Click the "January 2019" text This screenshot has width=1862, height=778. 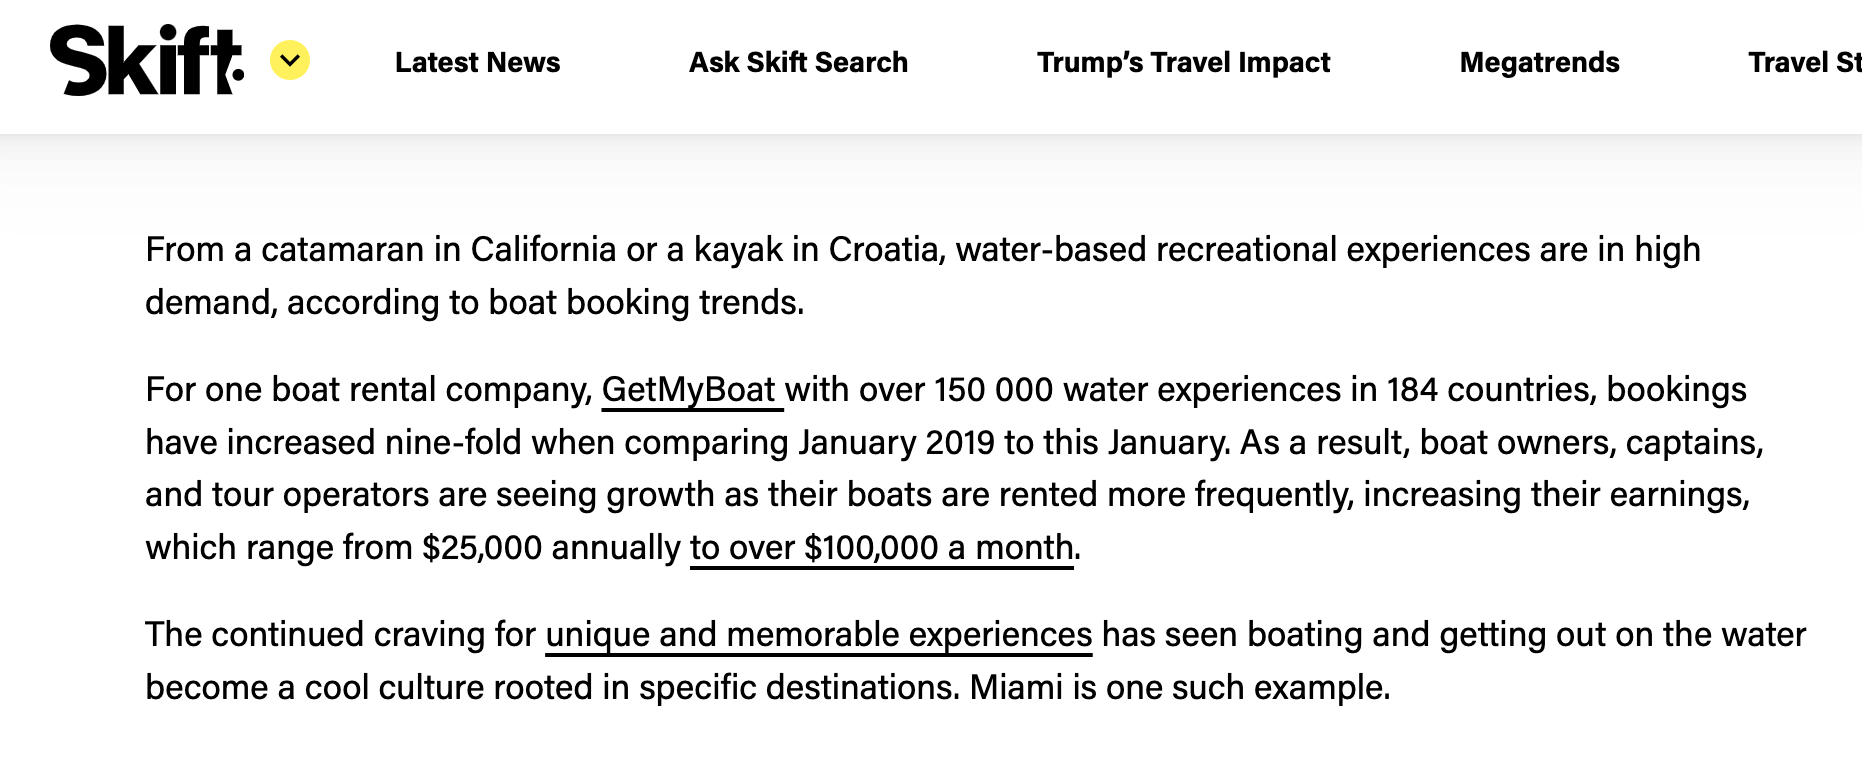click(896, 443)
